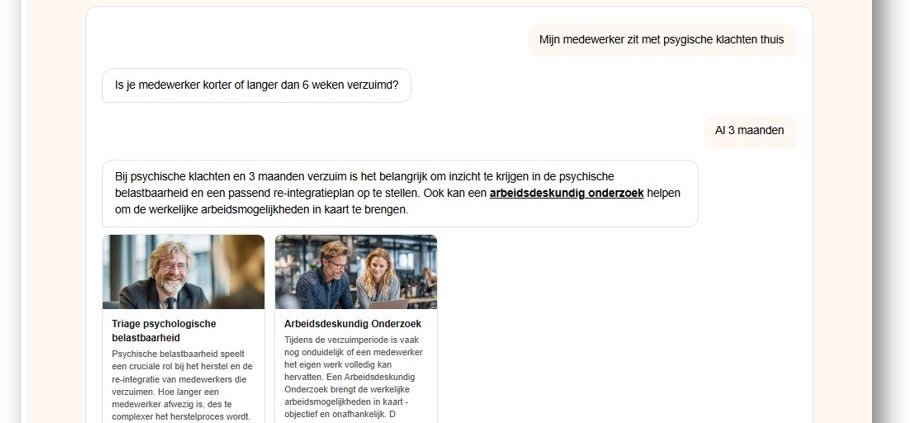915x423 pixels.
Task: Click the Arbeidsdeskundig Onderzoek card title
Action: click(352, 324)
